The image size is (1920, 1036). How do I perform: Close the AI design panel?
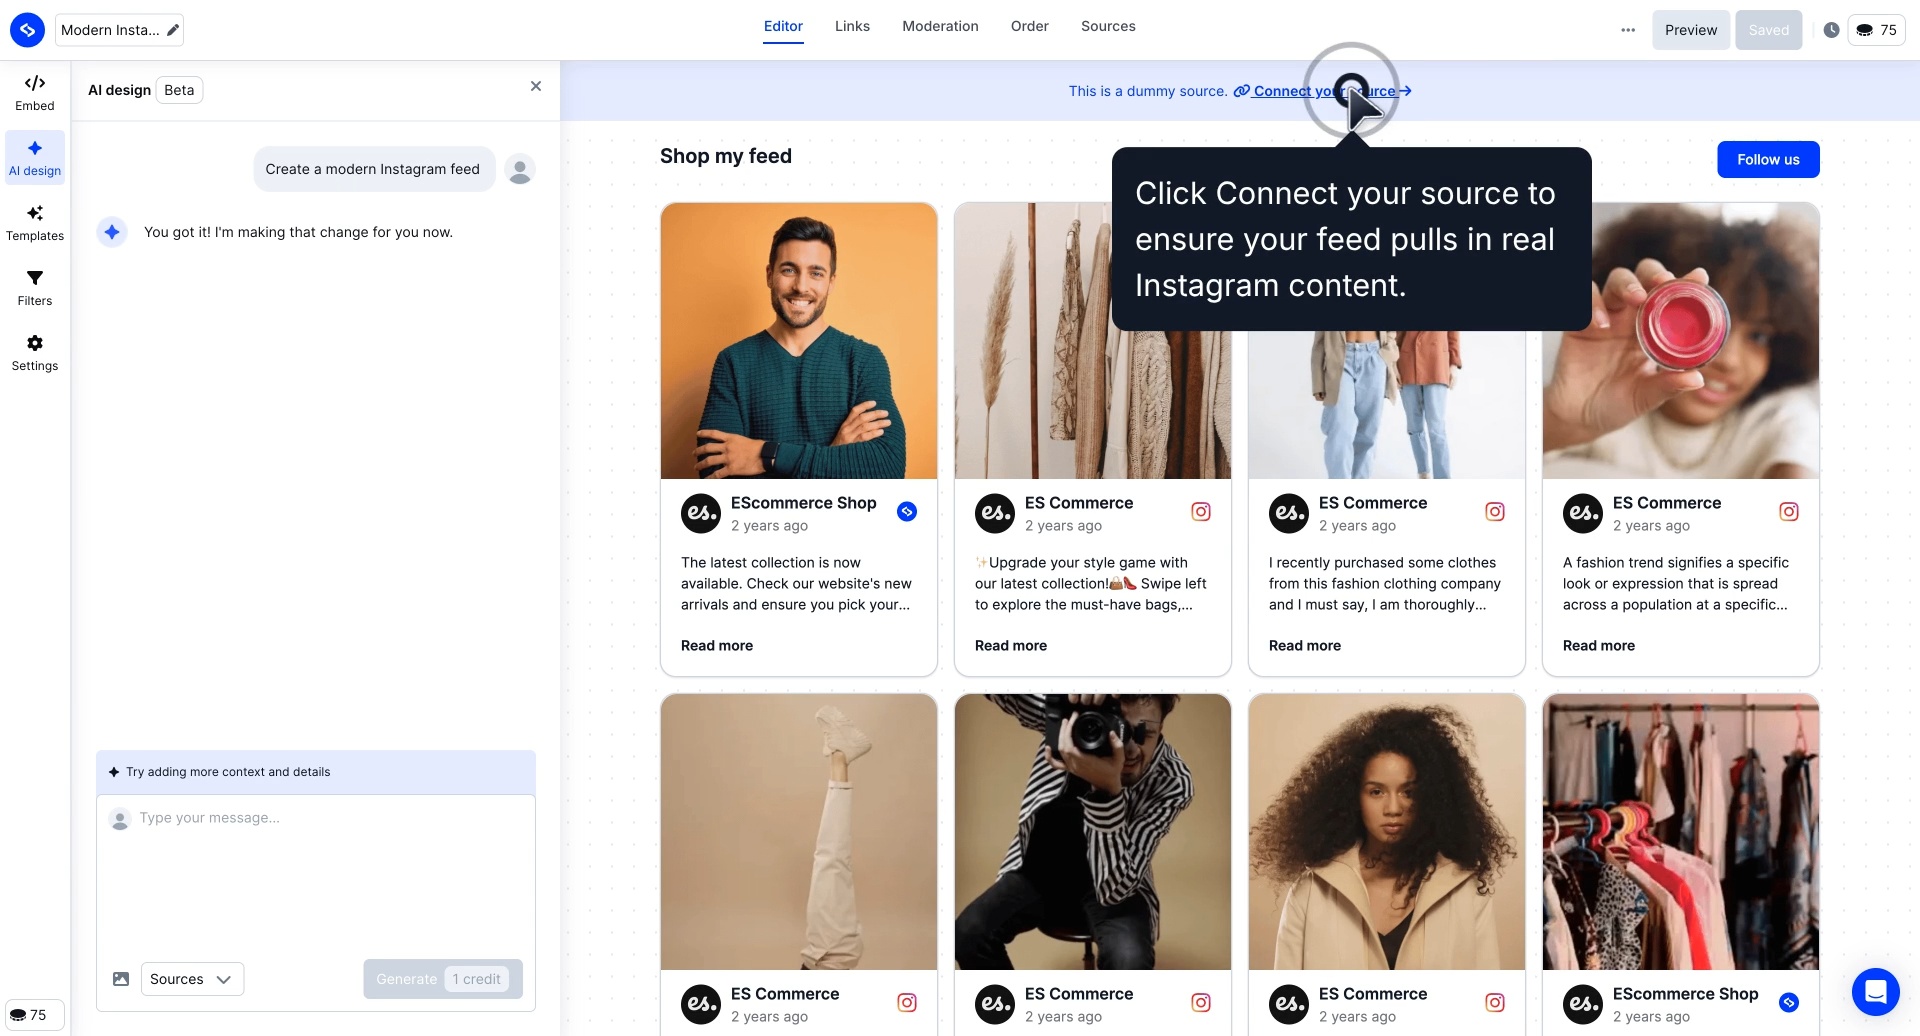[x=536, y=87]
